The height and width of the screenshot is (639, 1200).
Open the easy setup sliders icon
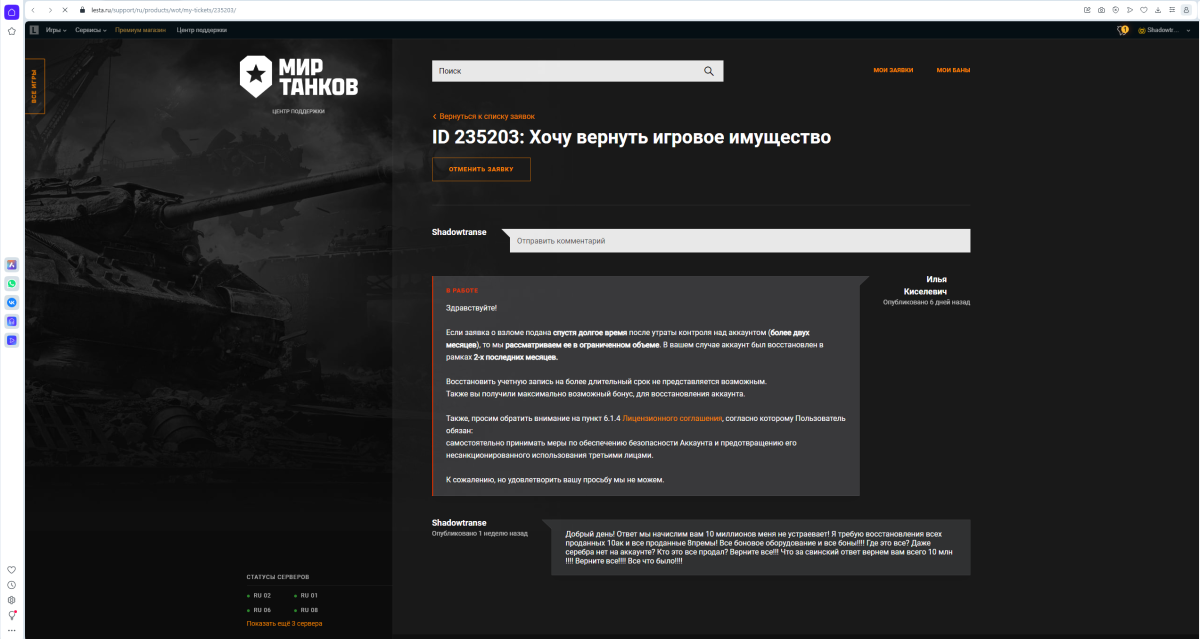point(1171,10)
